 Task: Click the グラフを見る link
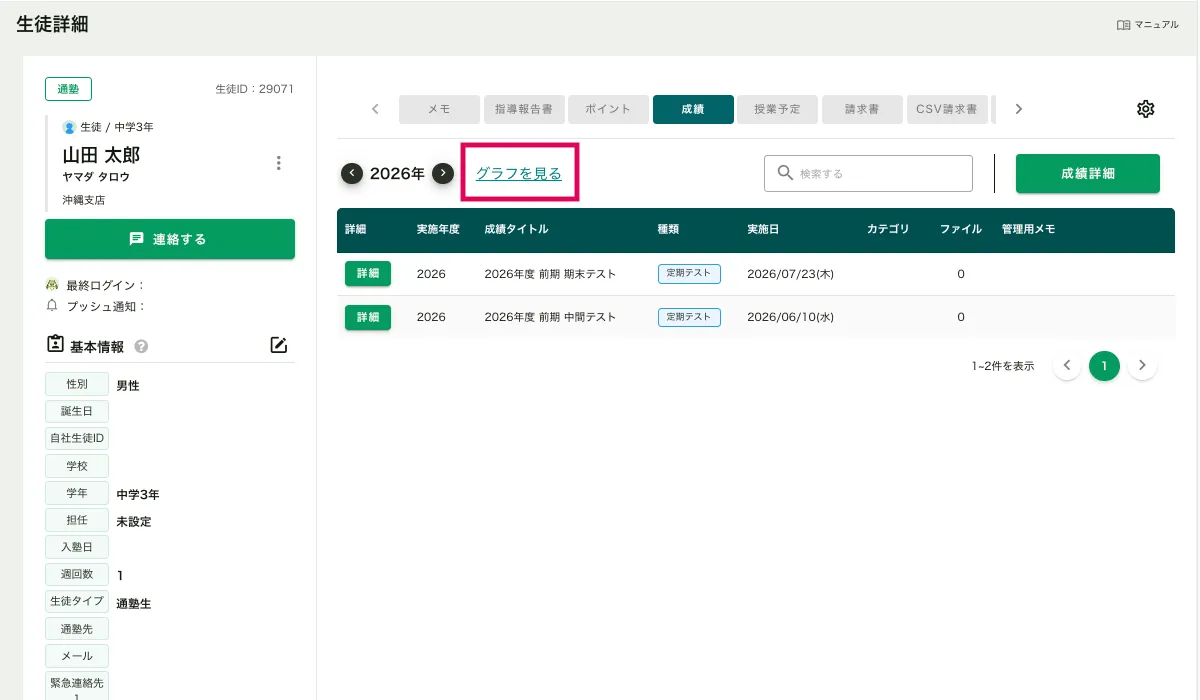coord(518,173)
